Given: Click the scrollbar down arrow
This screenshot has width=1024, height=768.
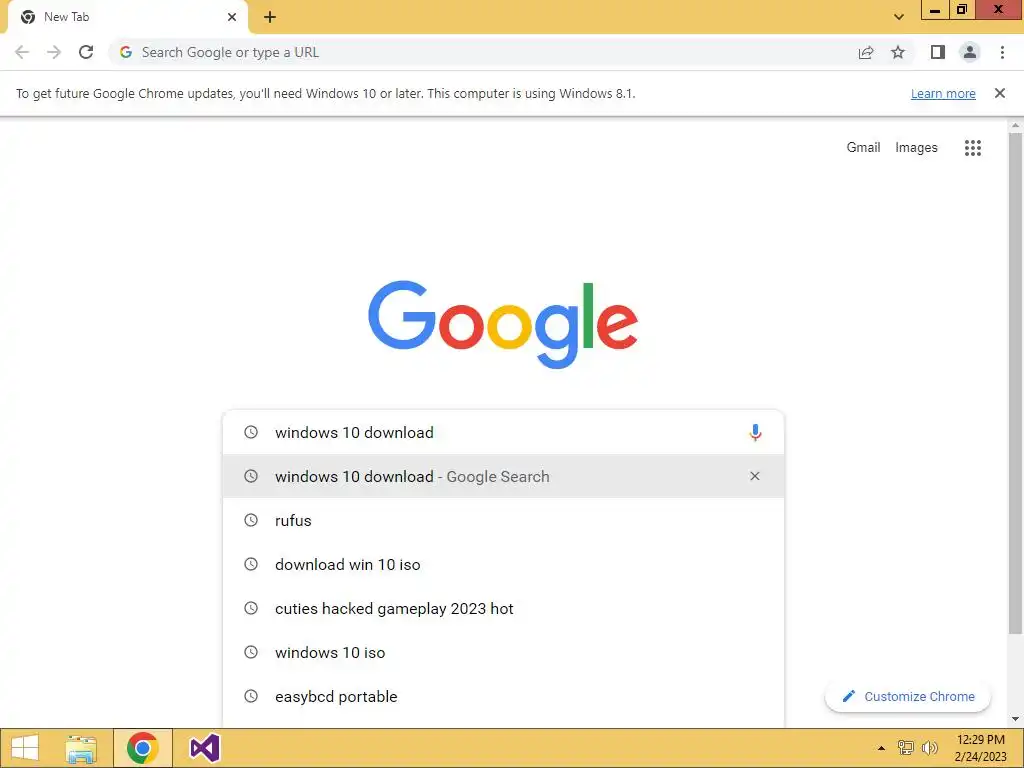Looking at the screenshot, I should [x=1016, y=719].
